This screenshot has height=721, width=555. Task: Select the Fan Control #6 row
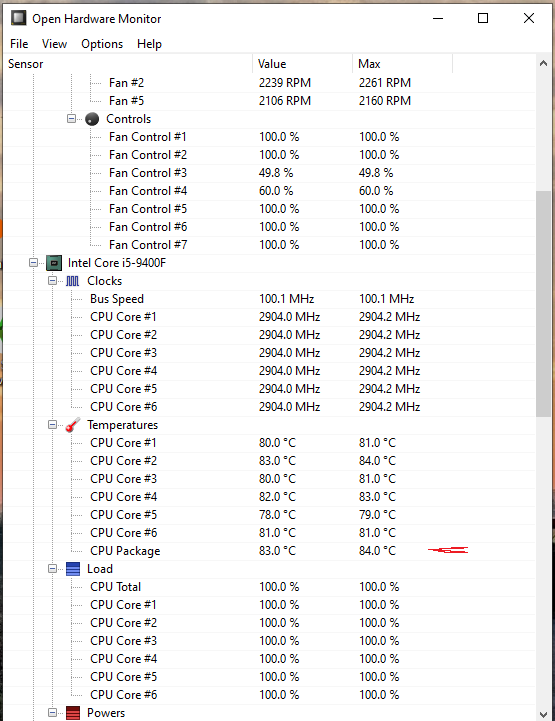269,227
